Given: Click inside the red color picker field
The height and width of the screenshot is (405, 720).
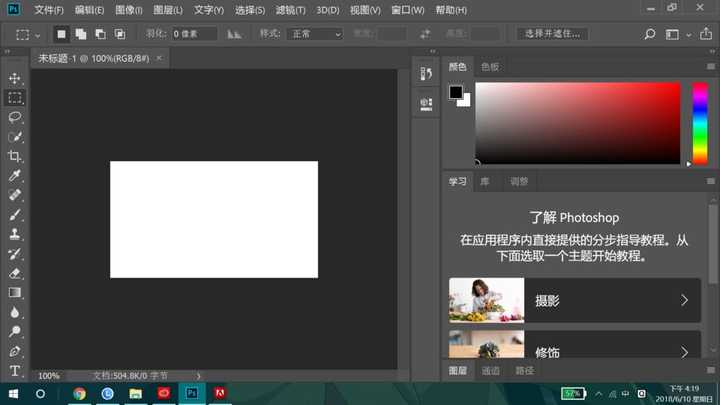Looking at the screenshot, I should 578,123.
